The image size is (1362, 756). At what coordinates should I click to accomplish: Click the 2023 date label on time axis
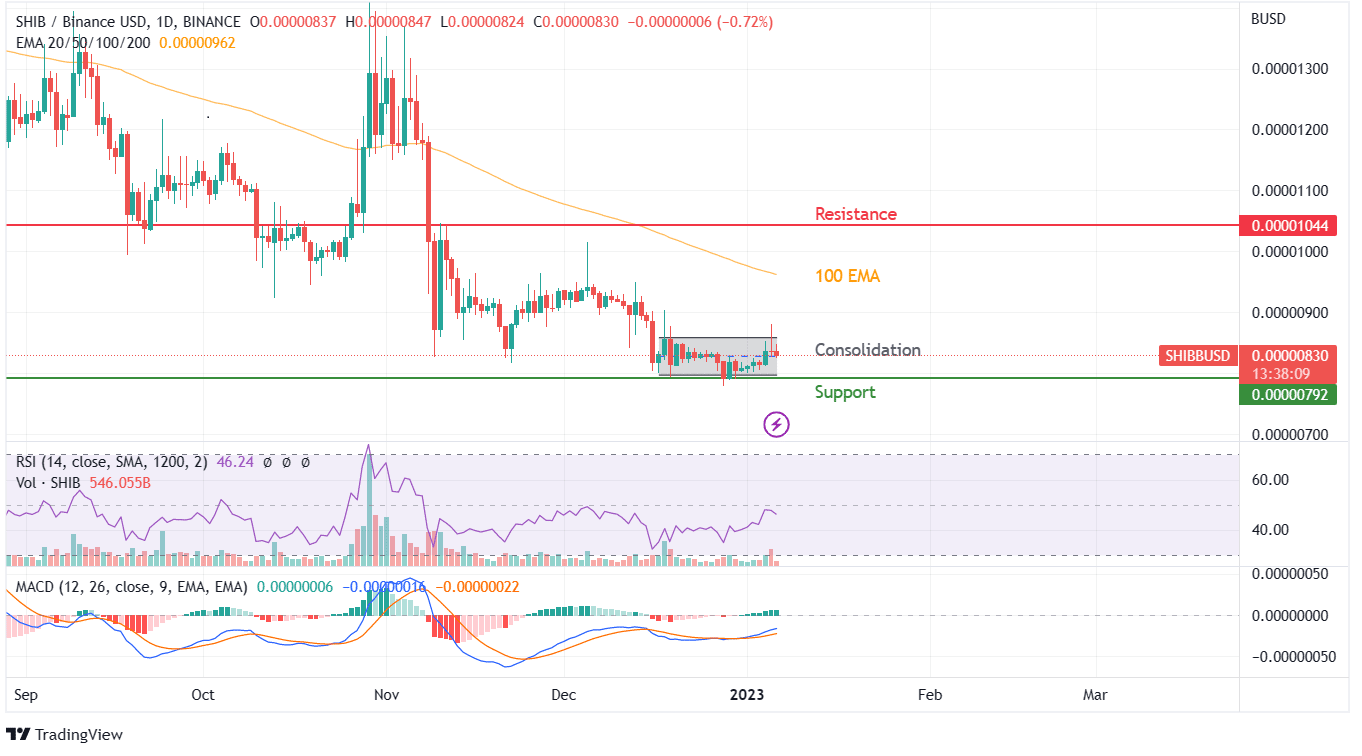click(x=747, y=694)
